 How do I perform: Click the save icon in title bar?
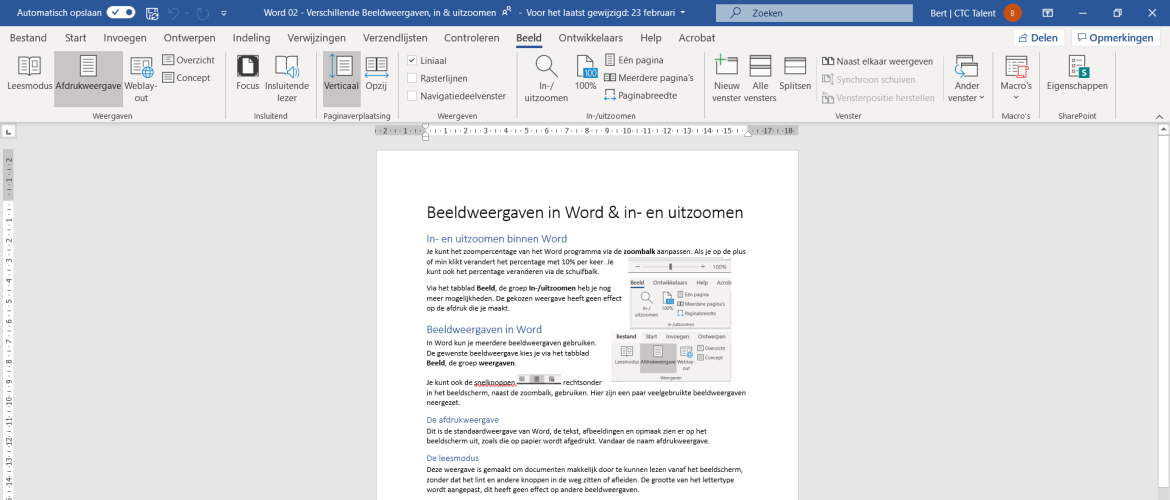point(152,13)
